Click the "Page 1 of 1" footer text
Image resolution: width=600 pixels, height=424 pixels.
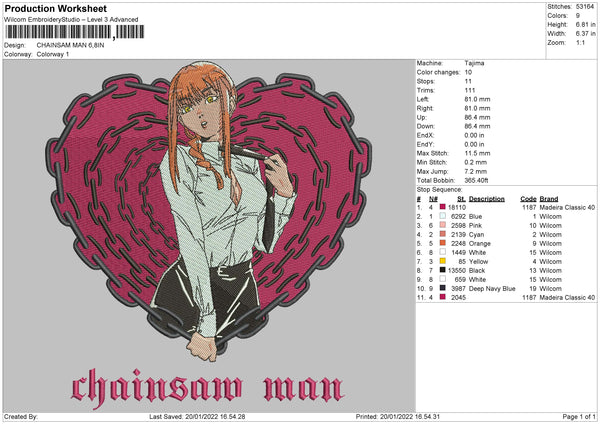(x=579, y=416)
